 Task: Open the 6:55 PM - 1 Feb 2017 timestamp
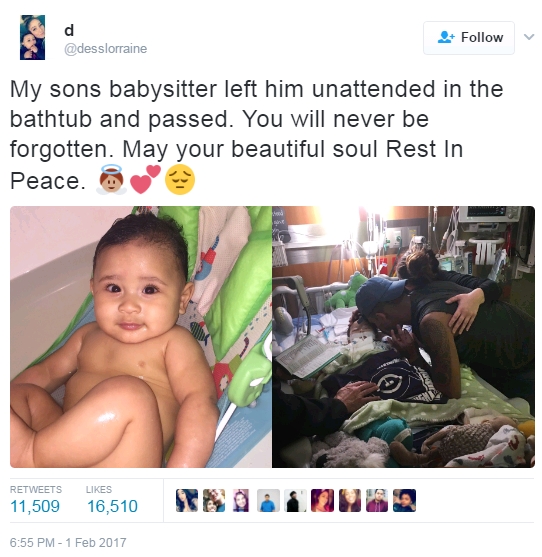click(68, 542)
